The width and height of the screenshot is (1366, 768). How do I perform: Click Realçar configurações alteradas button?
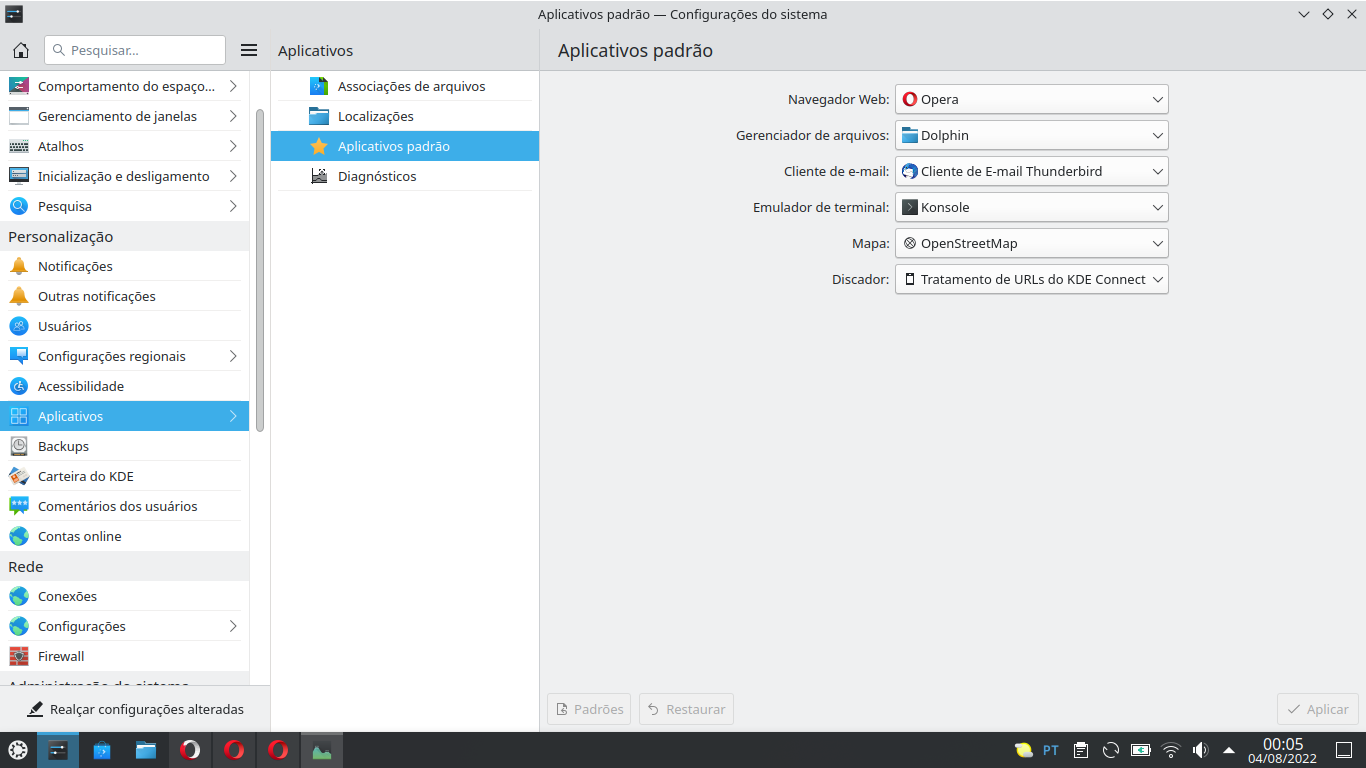coord(135,709)
